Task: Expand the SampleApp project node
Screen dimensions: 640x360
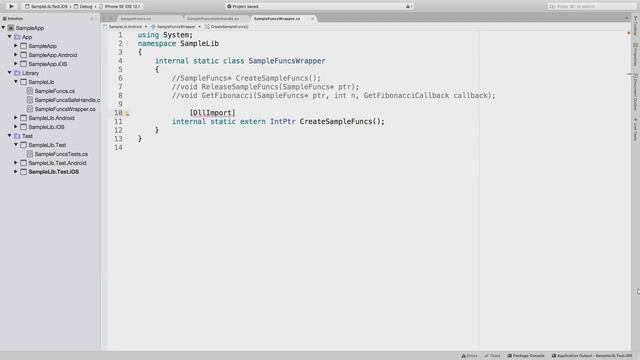Action: pyautogui.click(x=16, y=46)
